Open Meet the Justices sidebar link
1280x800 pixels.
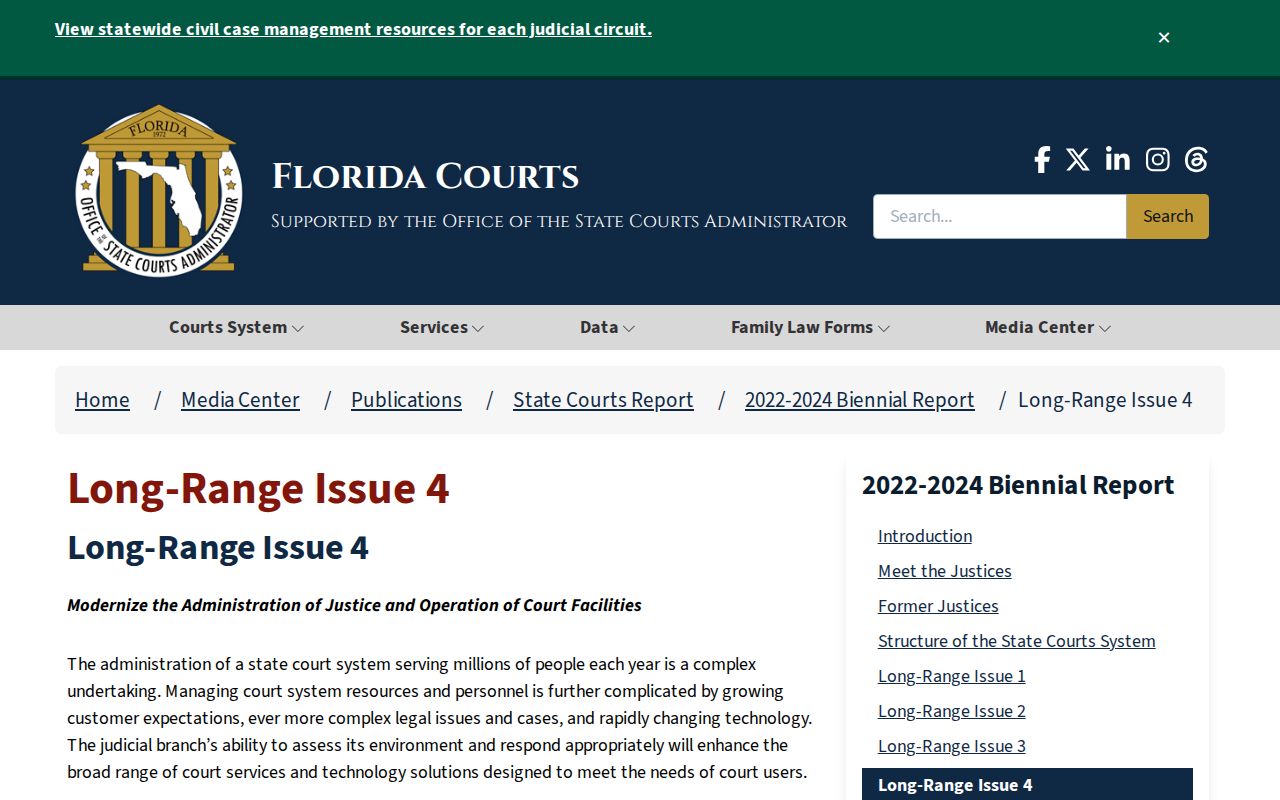[945, 571]
